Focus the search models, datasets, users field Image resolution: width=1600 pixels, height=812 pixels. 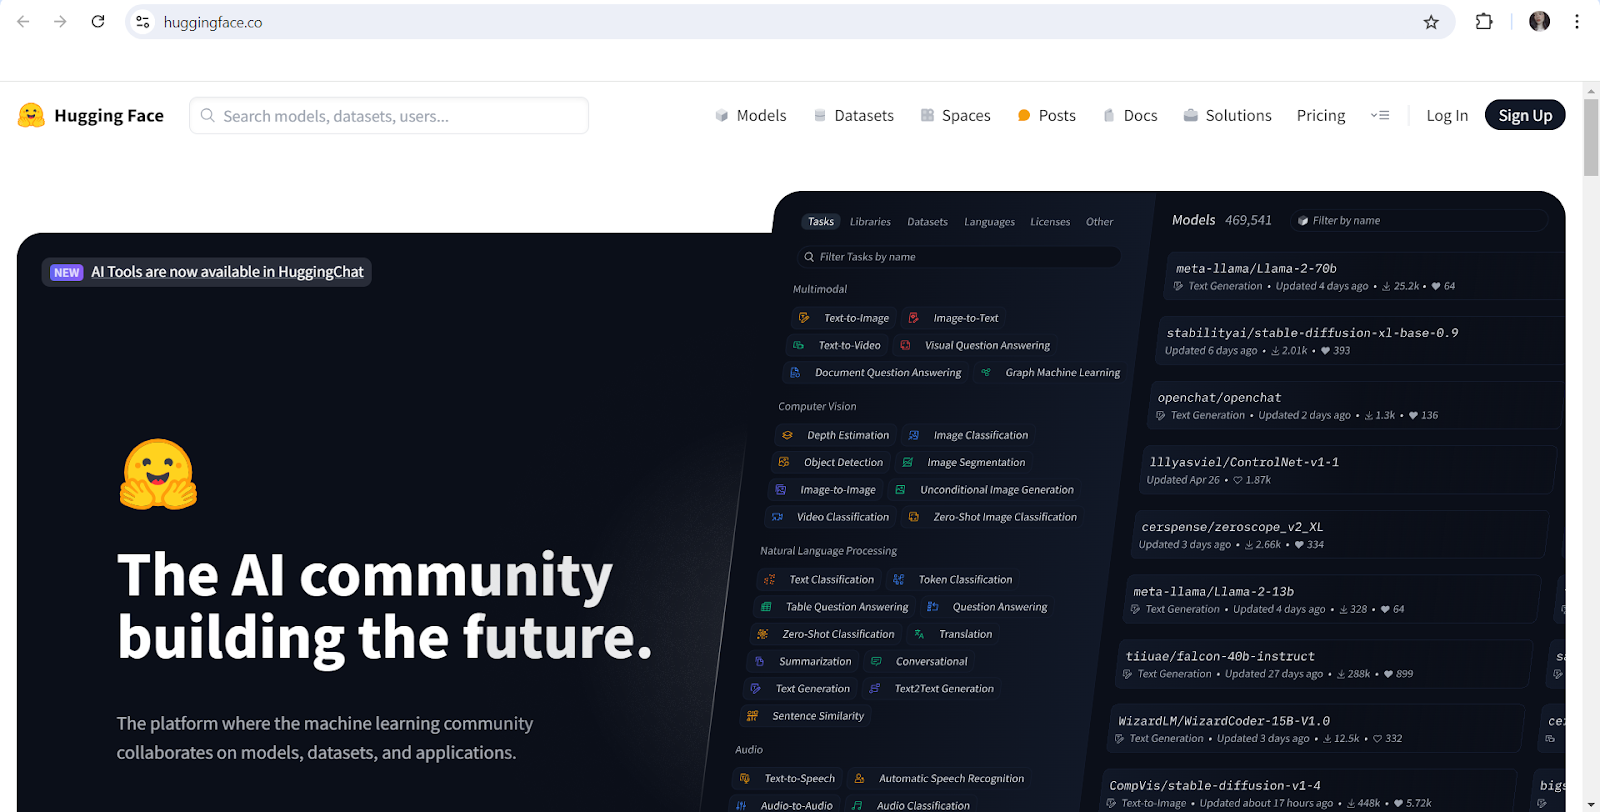pyautogui.click(x=389, y=115)
